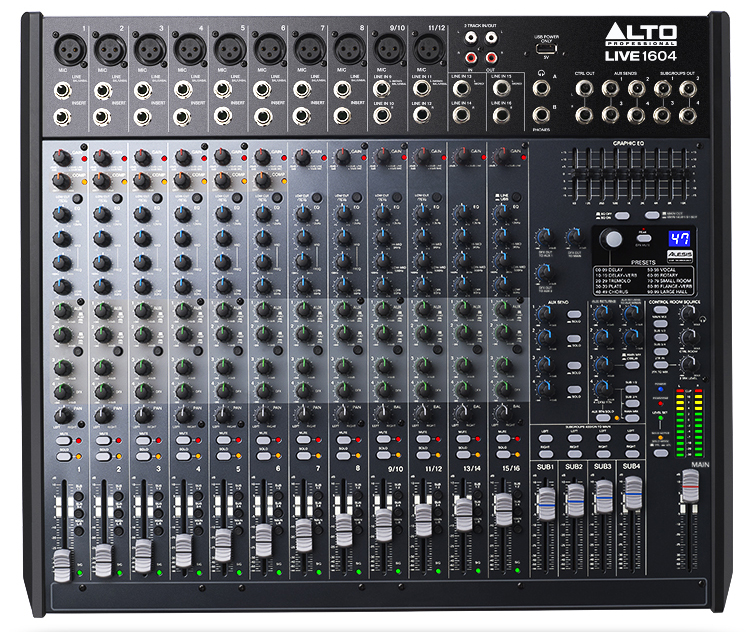Click the channel 1 line input jack
The height and width of the screenshot is (632, 746).
tap(63, 90)
